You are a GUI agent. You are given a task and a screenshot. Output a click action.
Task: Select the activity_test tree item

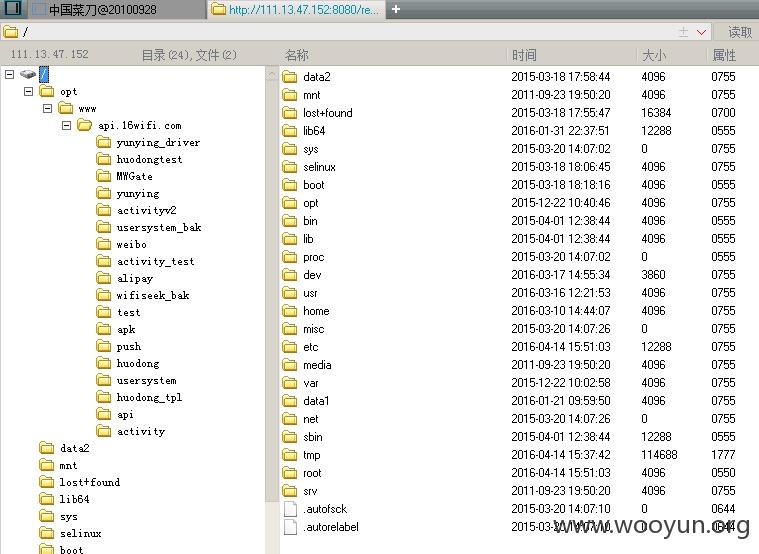click(x=155, y=261)
